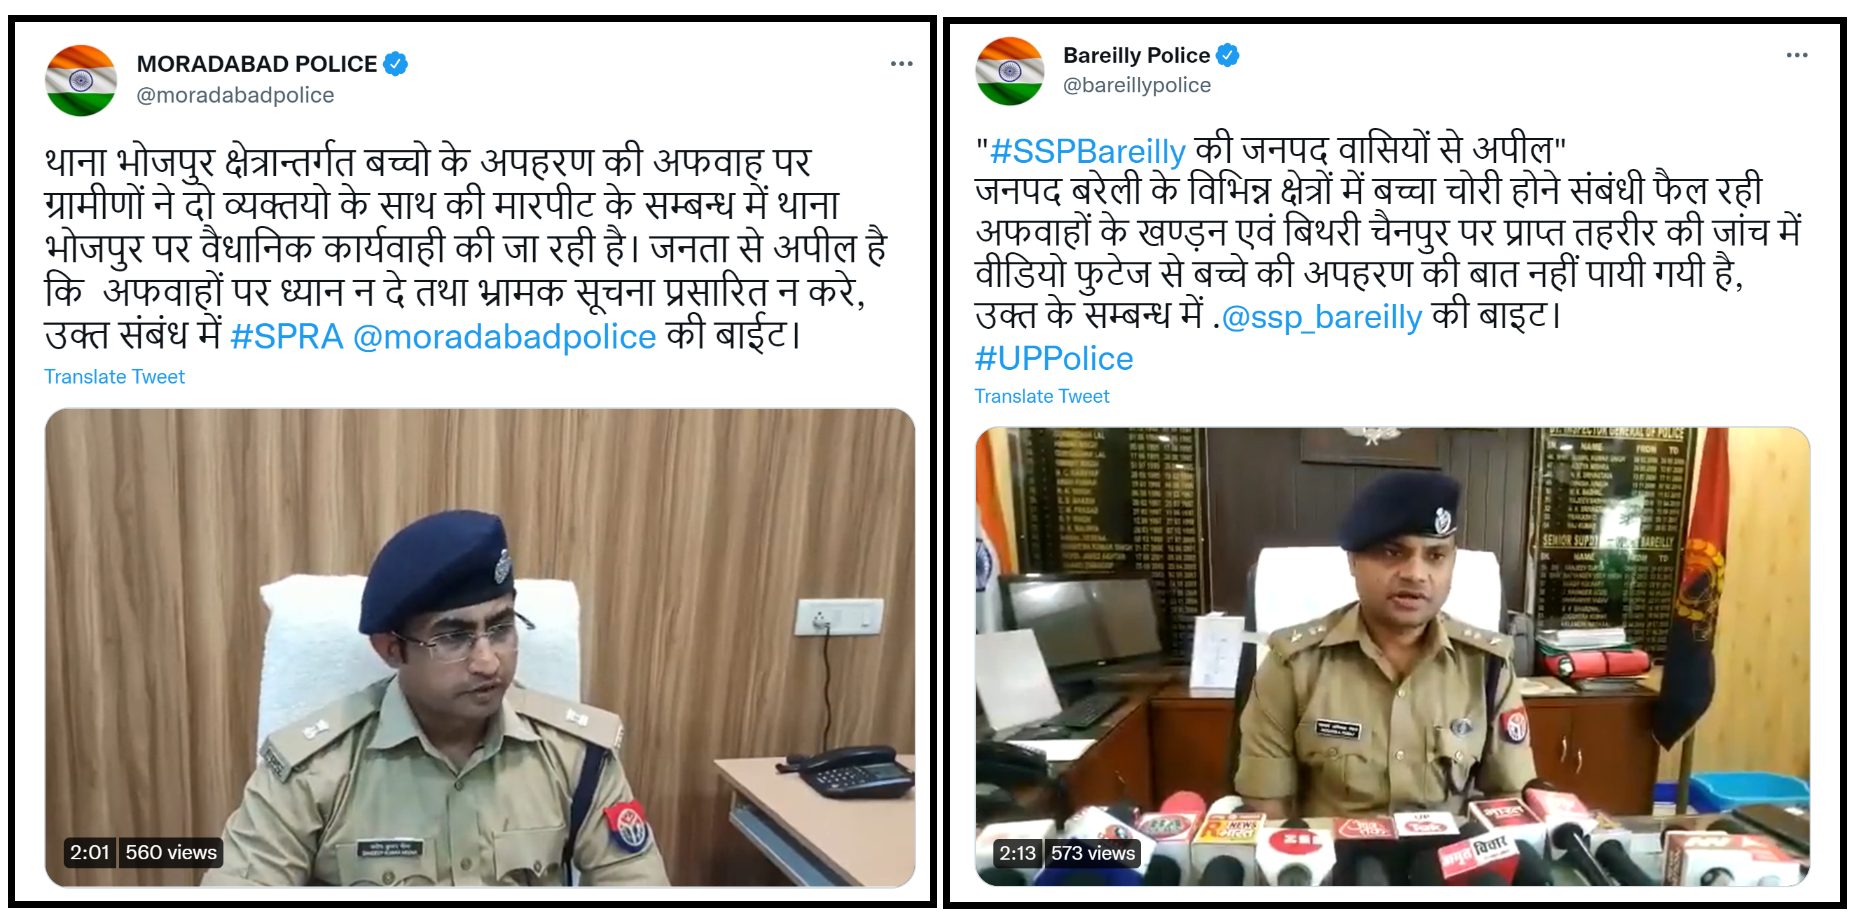Open the #UPPolice hashtag
Viewport: 1853px width, 924px height.
(1054, 358)
